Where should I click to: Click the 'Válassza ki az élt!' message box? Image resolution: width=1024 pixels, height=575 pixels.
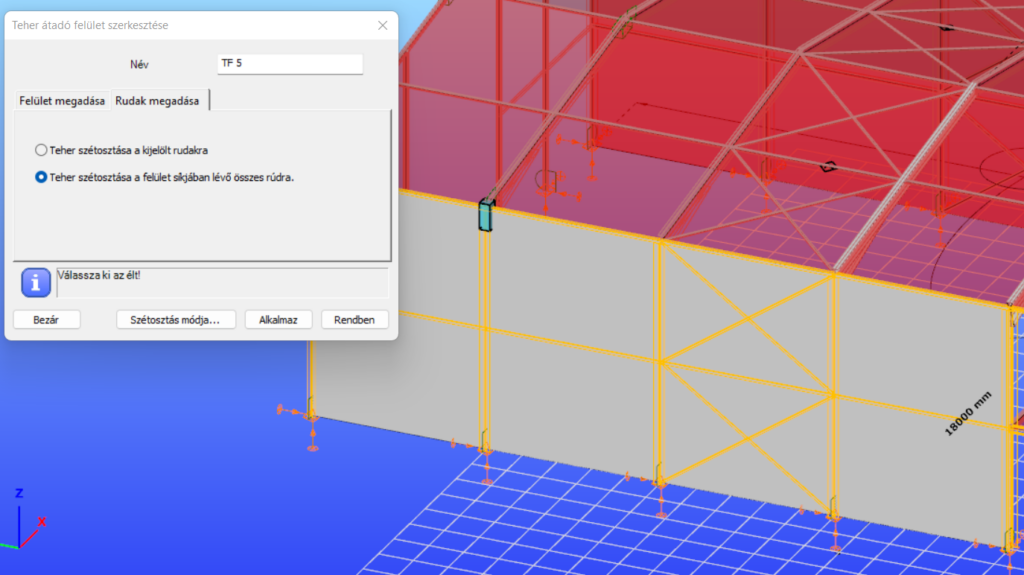[221, 283]
